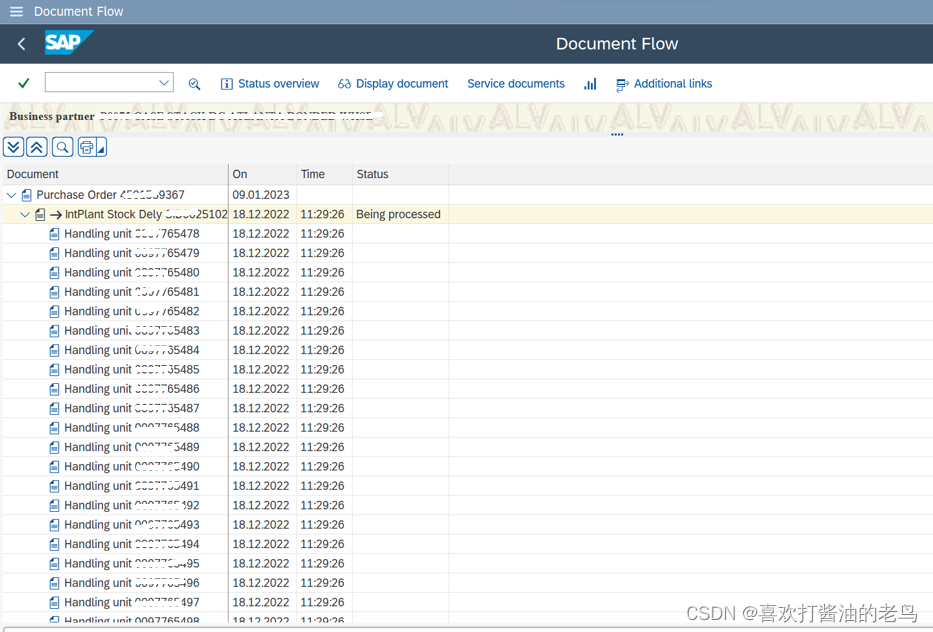This screenshot has height=632, width=933.
Task: Click the Business partner header text
Action: coord(52,116)
